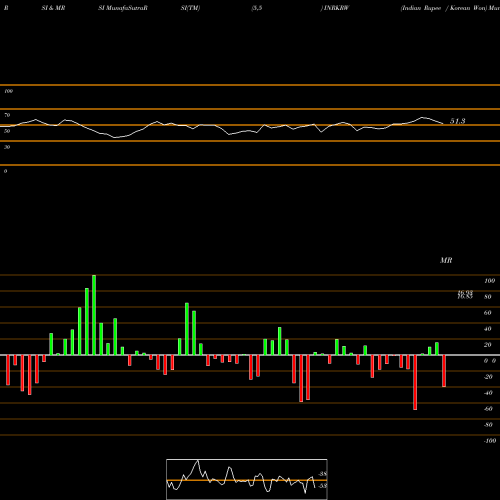
Task: Click the MR scale label -60
Action: click(488, 409)
